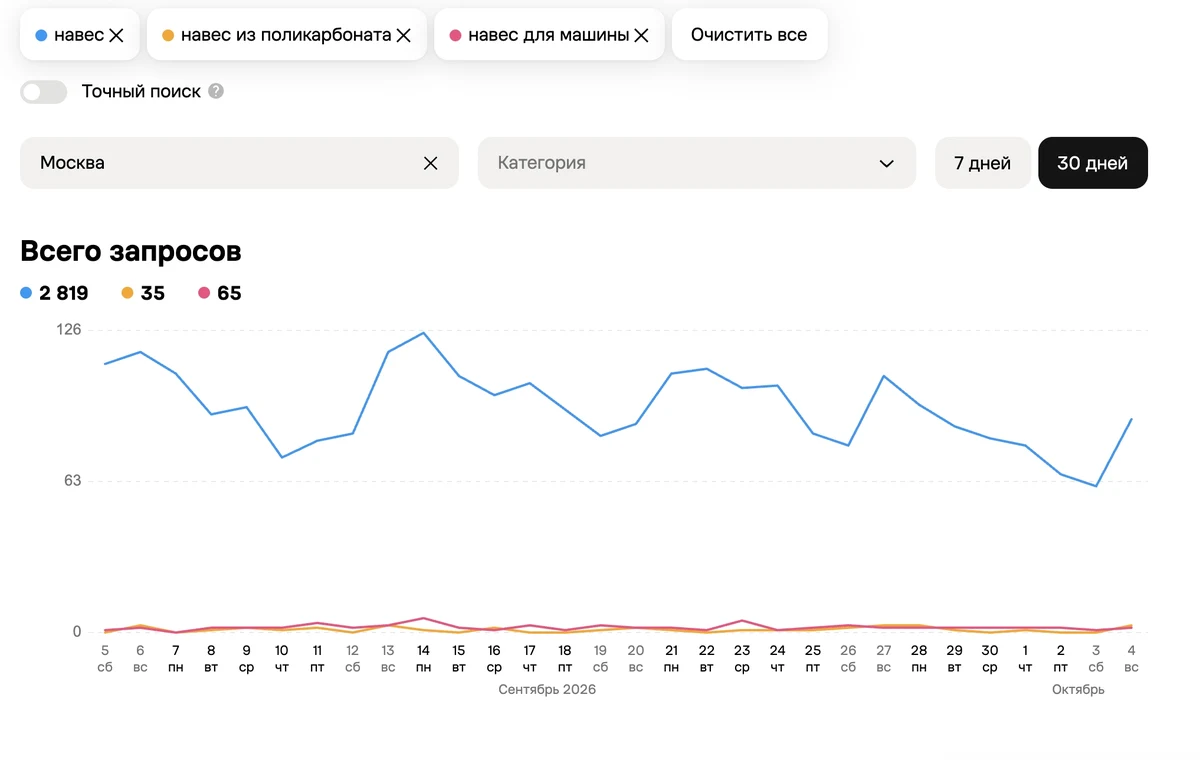The height and width of the screenshot is (760, 1200).
Task: Click the 'навес для машины' chip text
Action: coord(549,35)
